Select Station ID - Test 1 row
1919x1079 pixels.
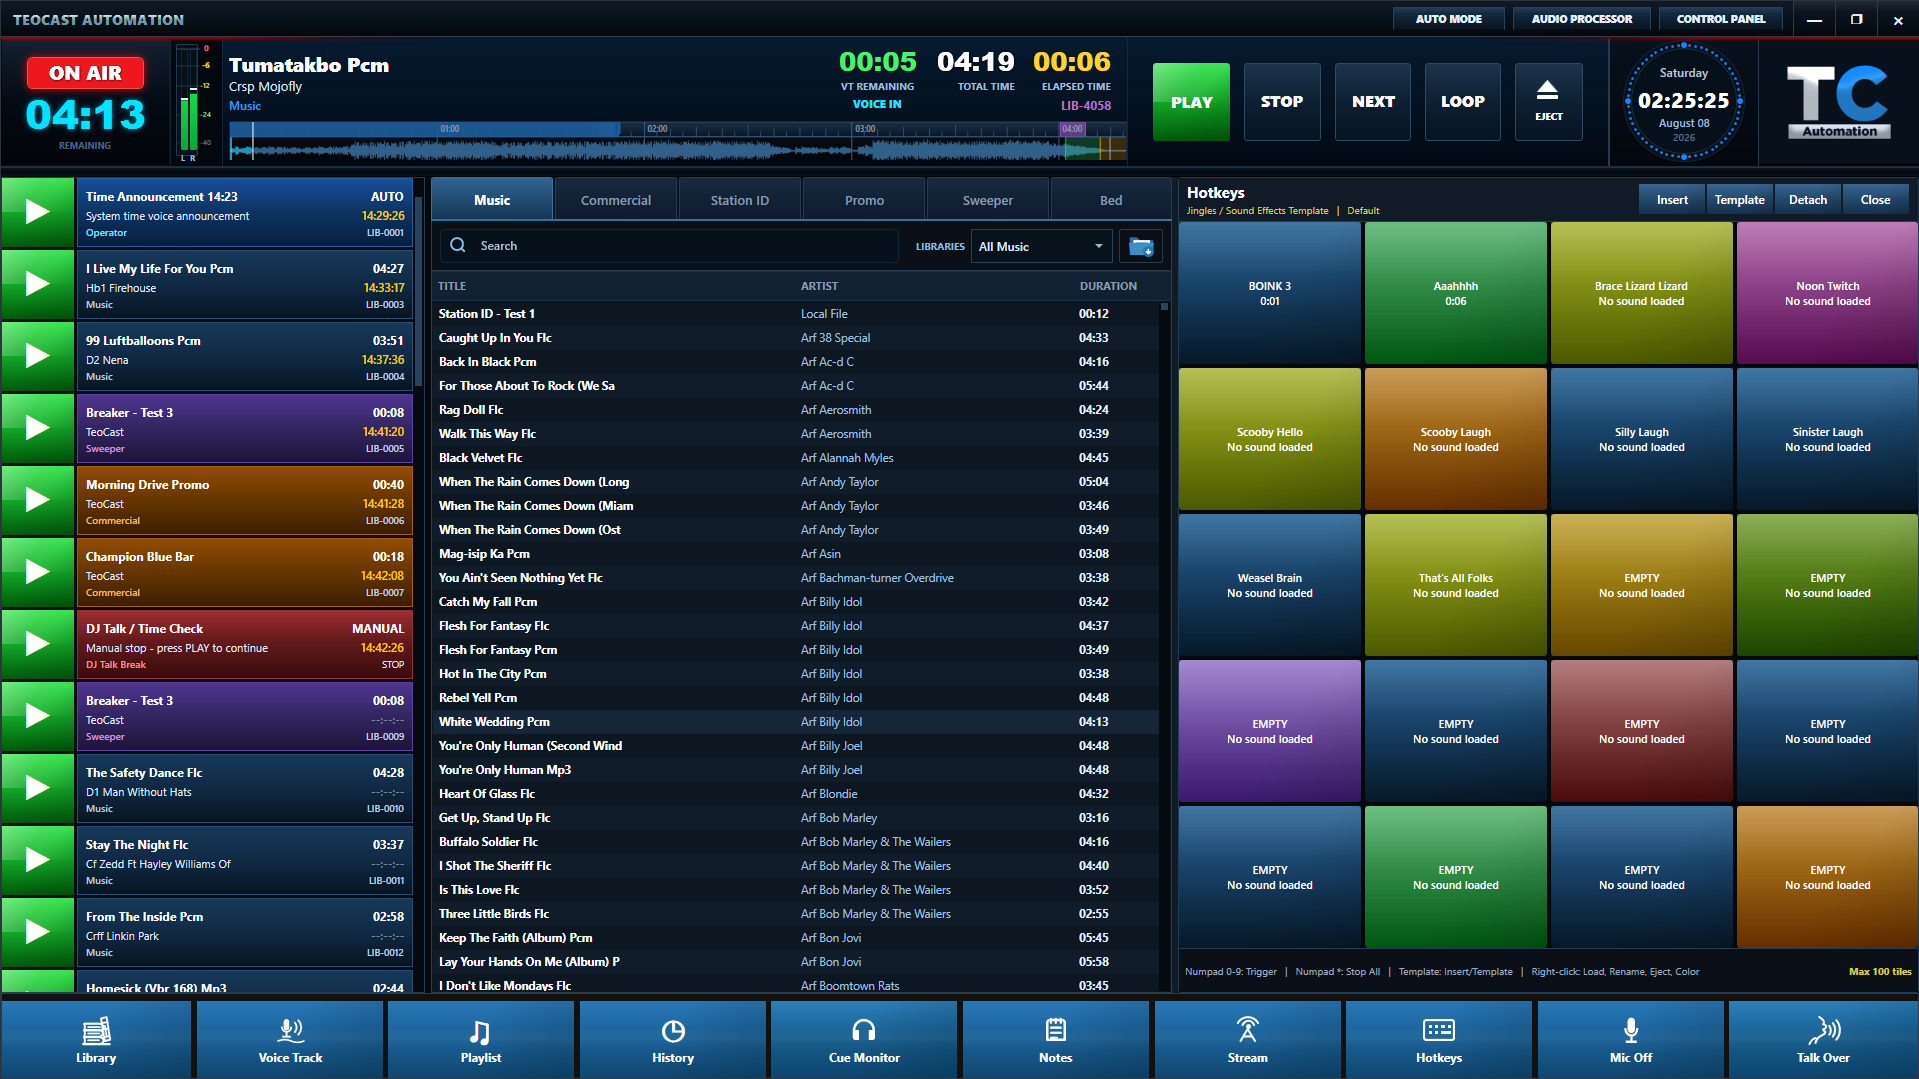pyautogui.click(x=796, y=314)
